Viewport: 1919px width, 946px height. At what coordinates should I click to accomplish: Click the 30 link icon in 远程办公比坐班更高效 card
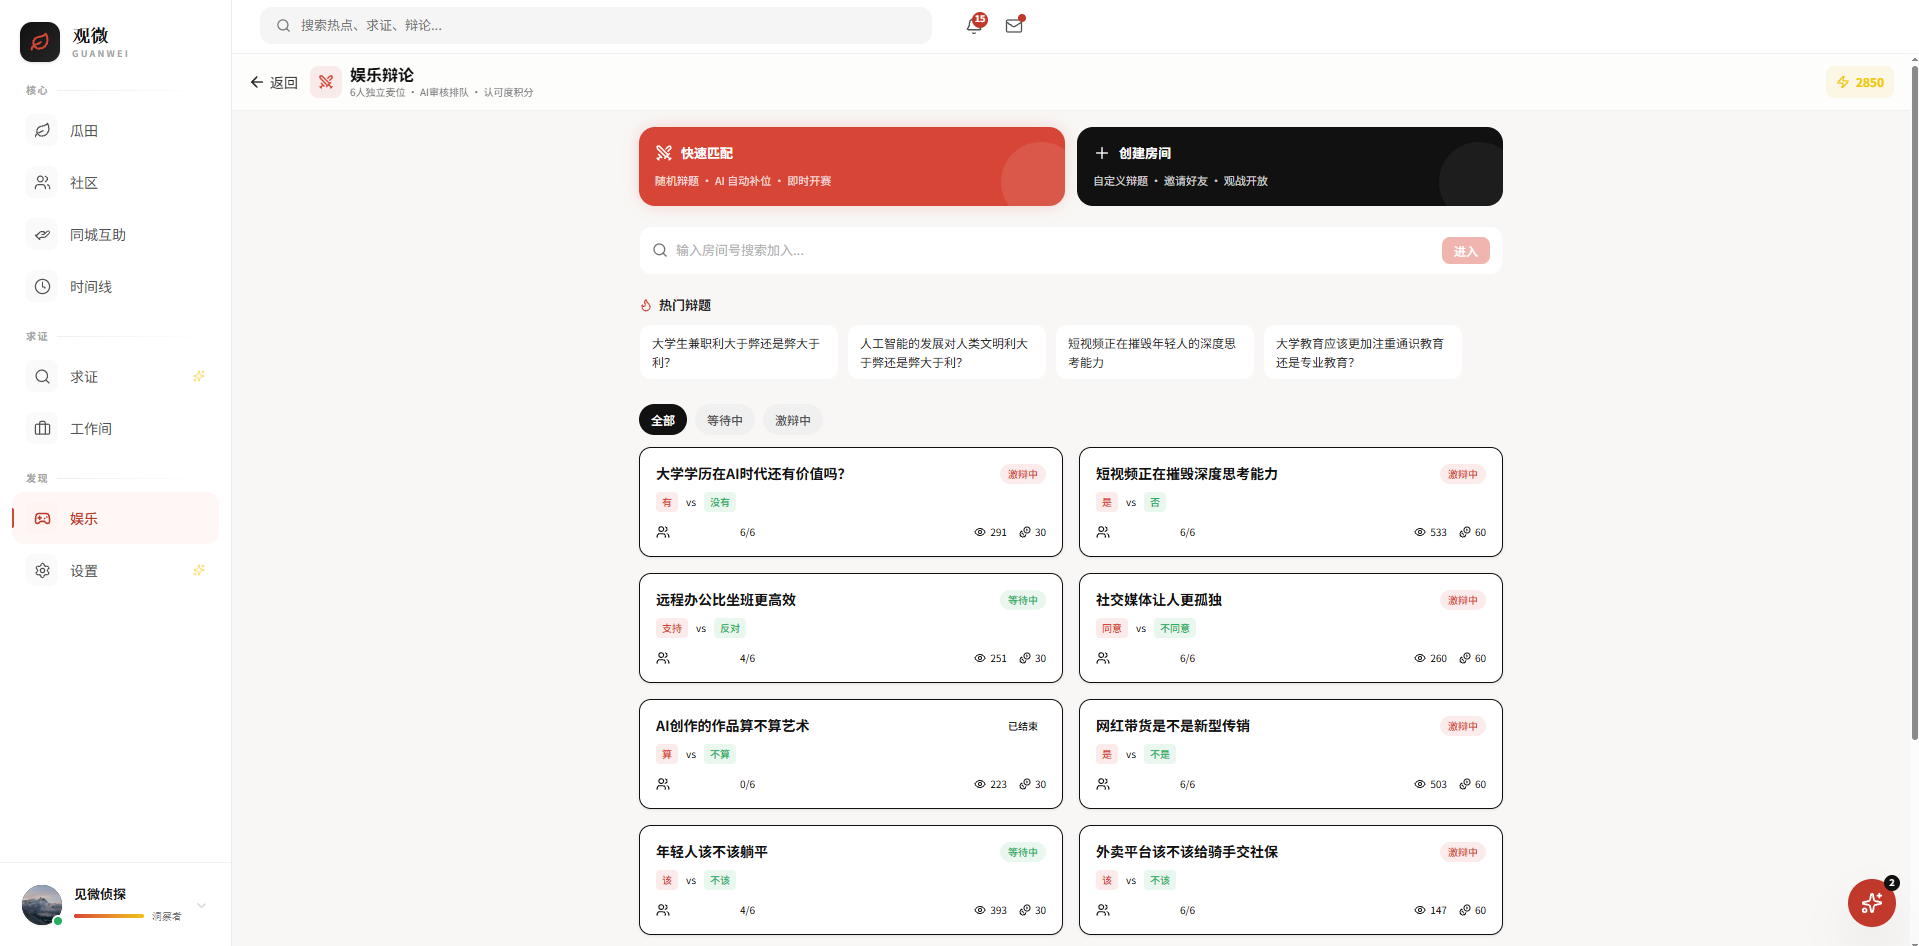tap(1025, 658)
